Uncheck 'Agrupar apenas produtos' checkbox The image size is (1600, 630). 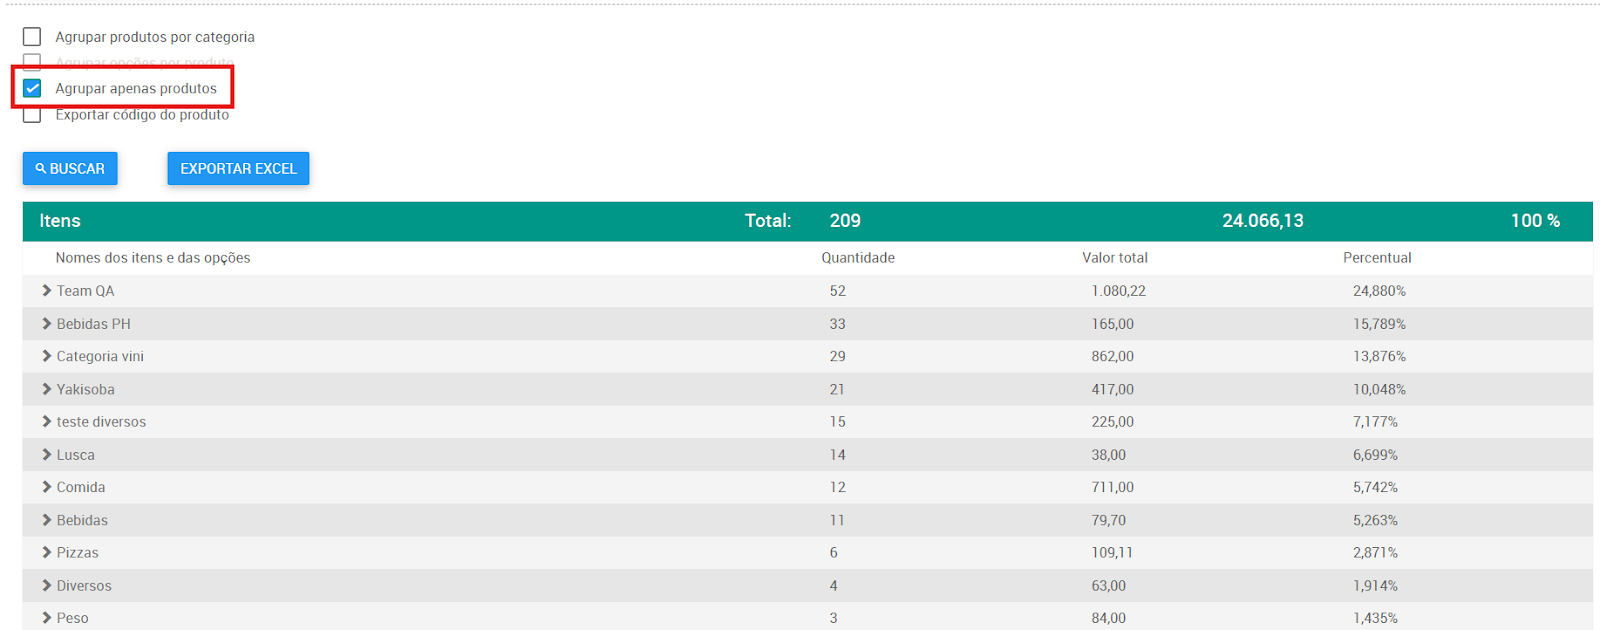[32, 88]
